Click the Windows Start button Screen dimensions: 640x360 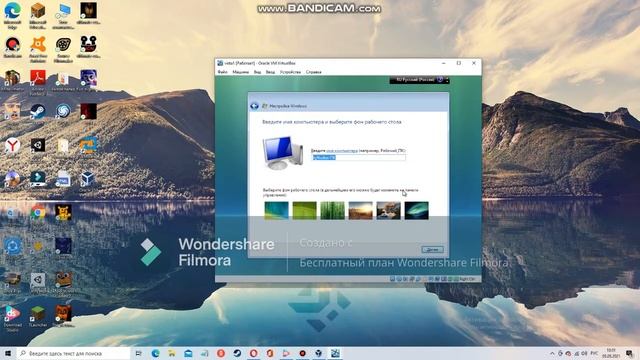tap(7, 353)
